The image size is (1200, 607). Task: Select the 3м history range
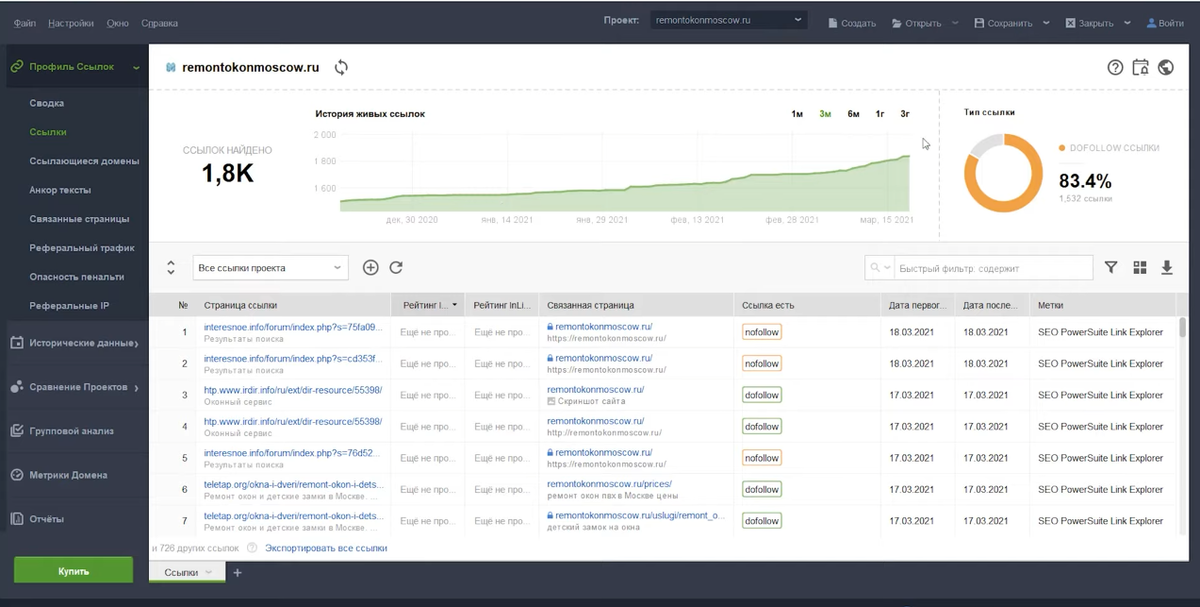825,114
